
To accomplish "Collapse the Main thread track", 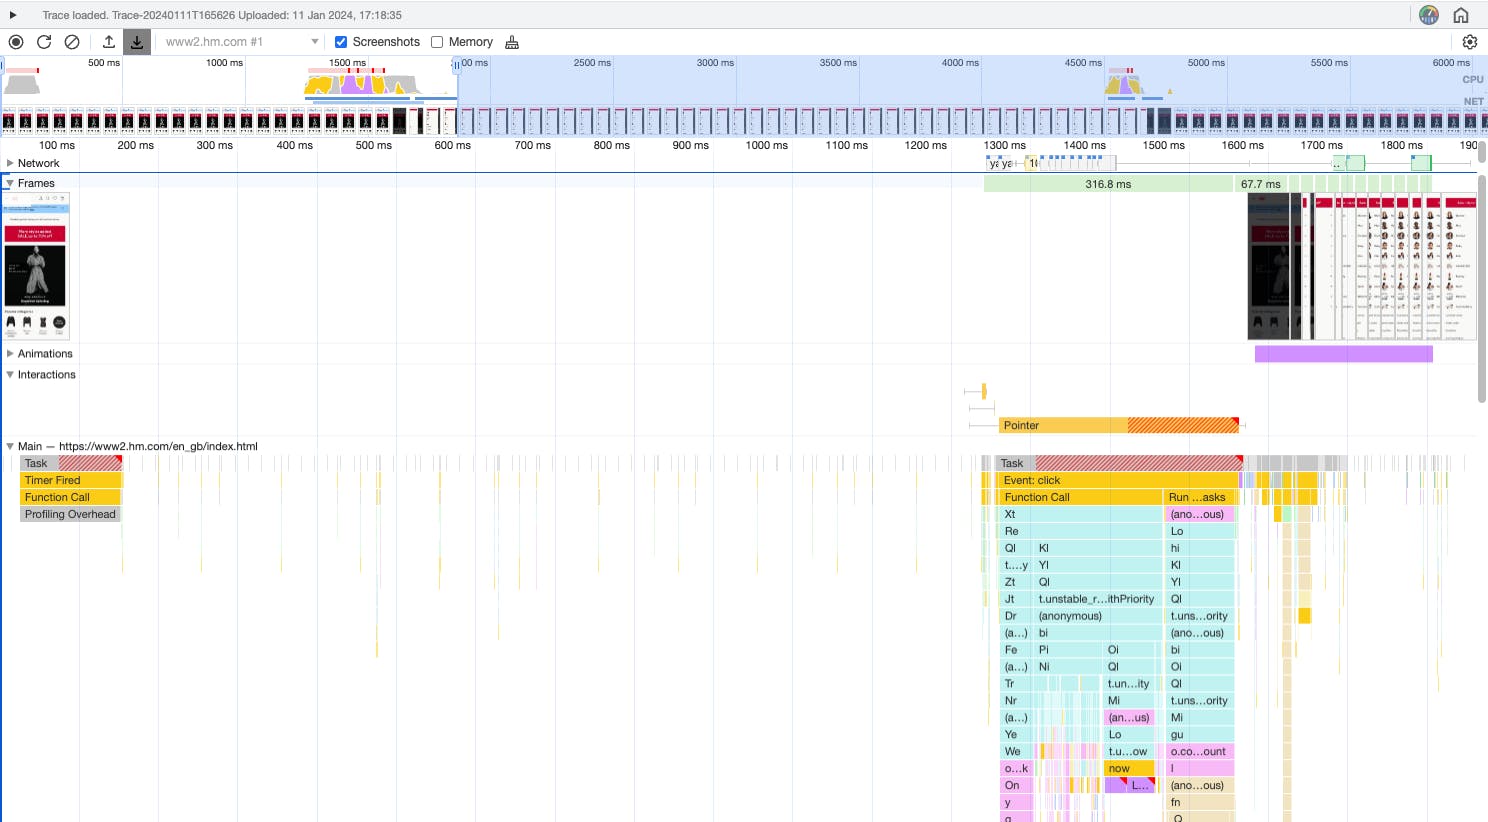I will tap(11, 446).
